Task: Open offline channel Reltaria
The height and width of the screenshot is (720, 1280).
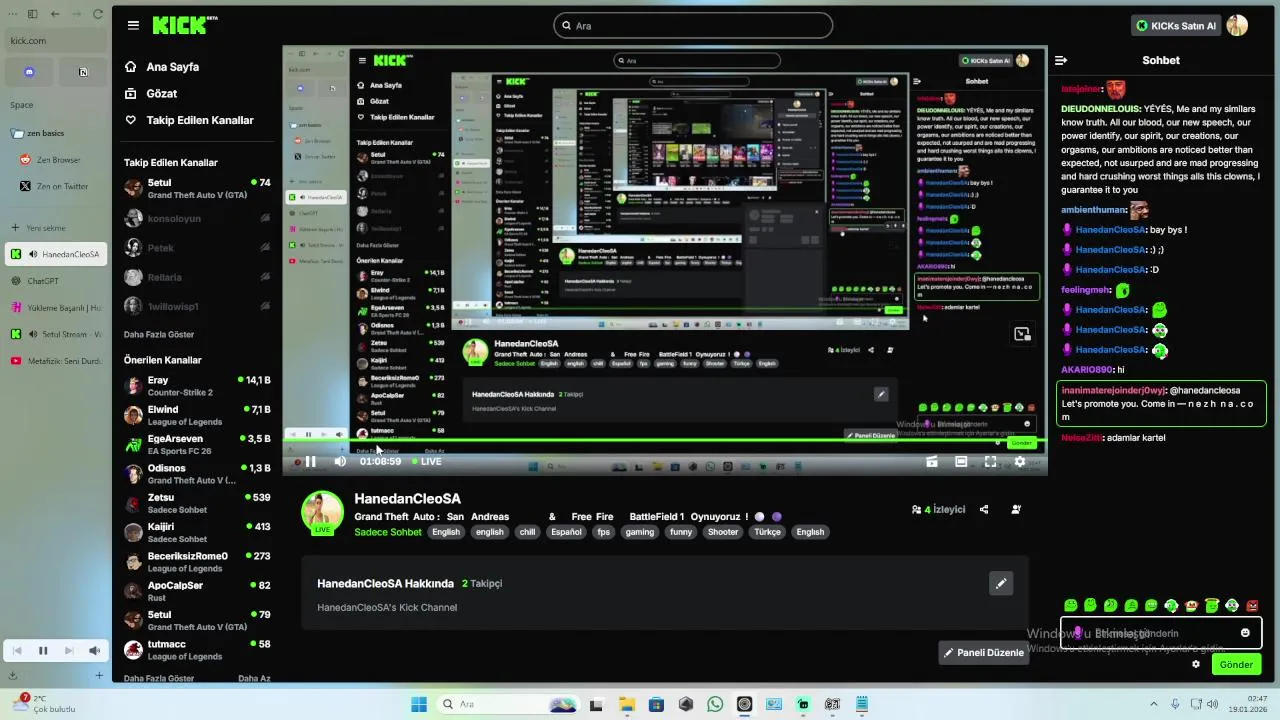Action: (197, 277)
